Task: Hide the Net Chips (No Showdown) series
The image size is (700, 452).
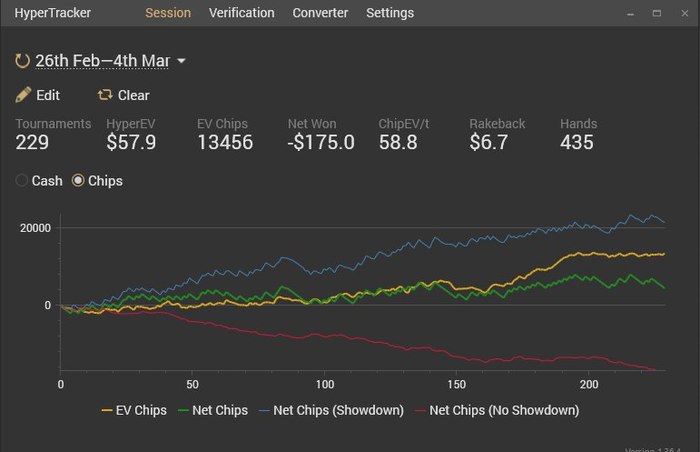Action: pyautogui.click(x=496, y=410)
